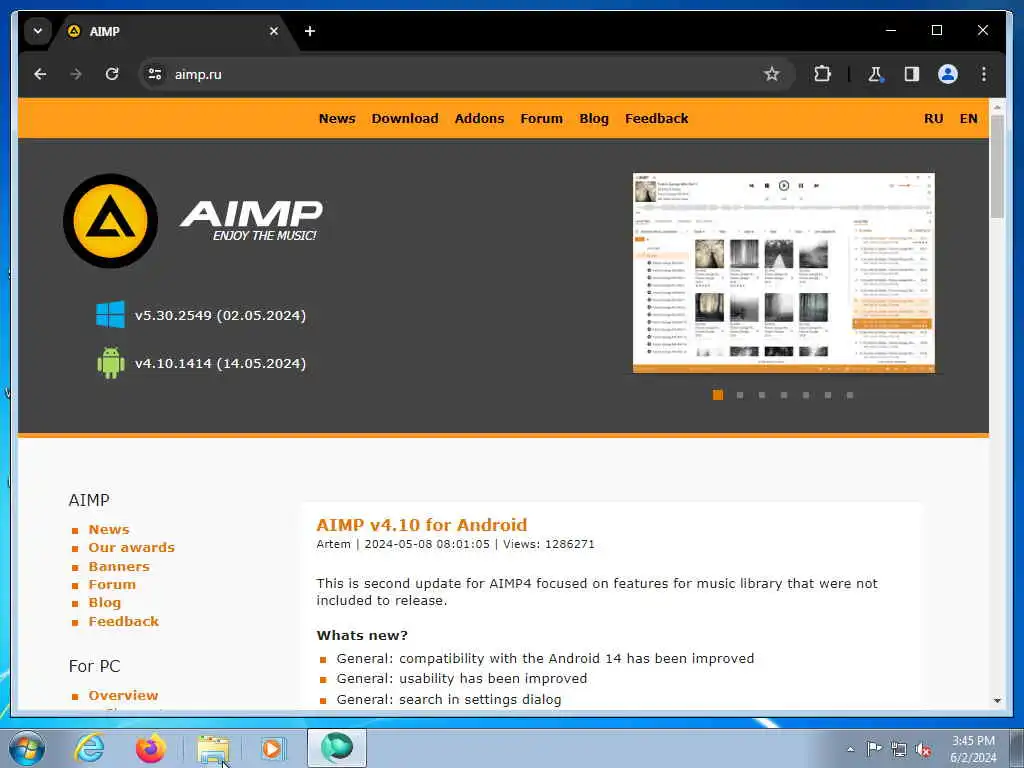Open Banners in the sidebar
This screenshot has height=768, width=1024.
pos(119,566)
